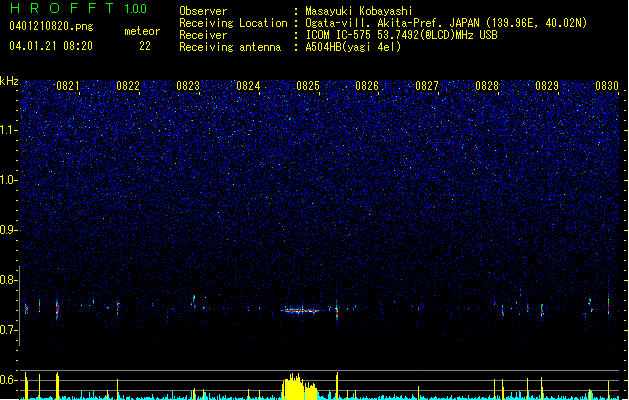This screenshot has height=400, width=629.
Task: Click the 0826 time marker
Action: (x=367, y=86)
